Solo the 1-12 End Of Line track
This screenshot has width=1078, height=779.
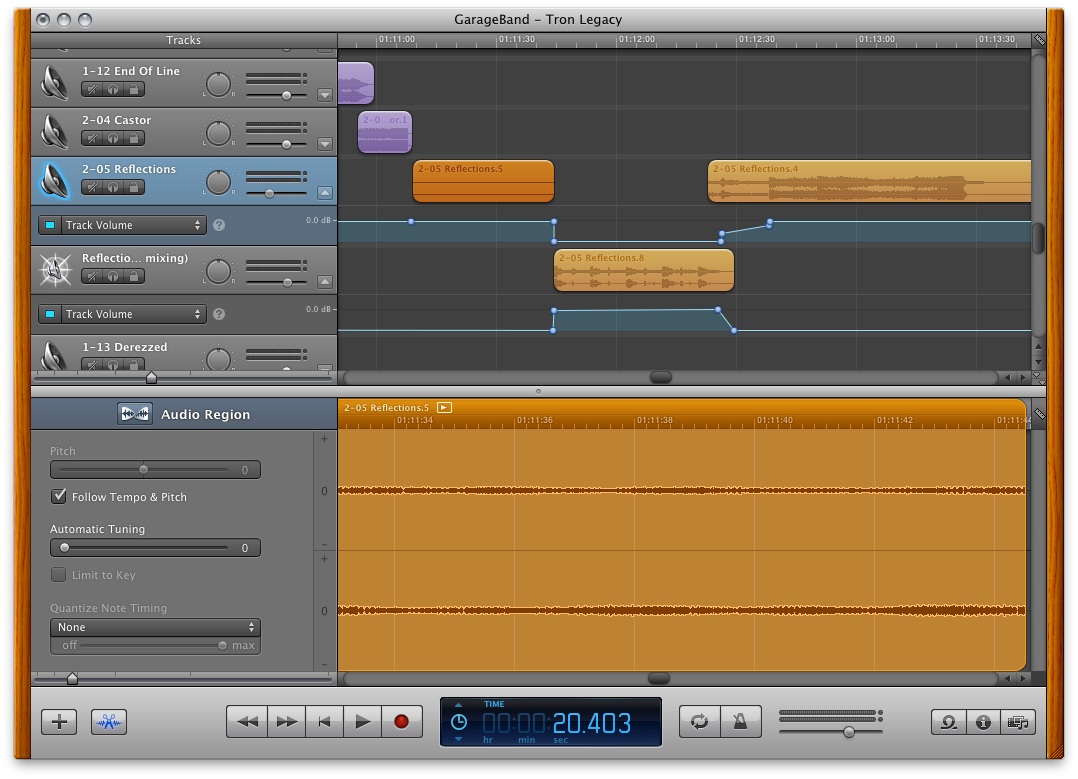point(113,89)
